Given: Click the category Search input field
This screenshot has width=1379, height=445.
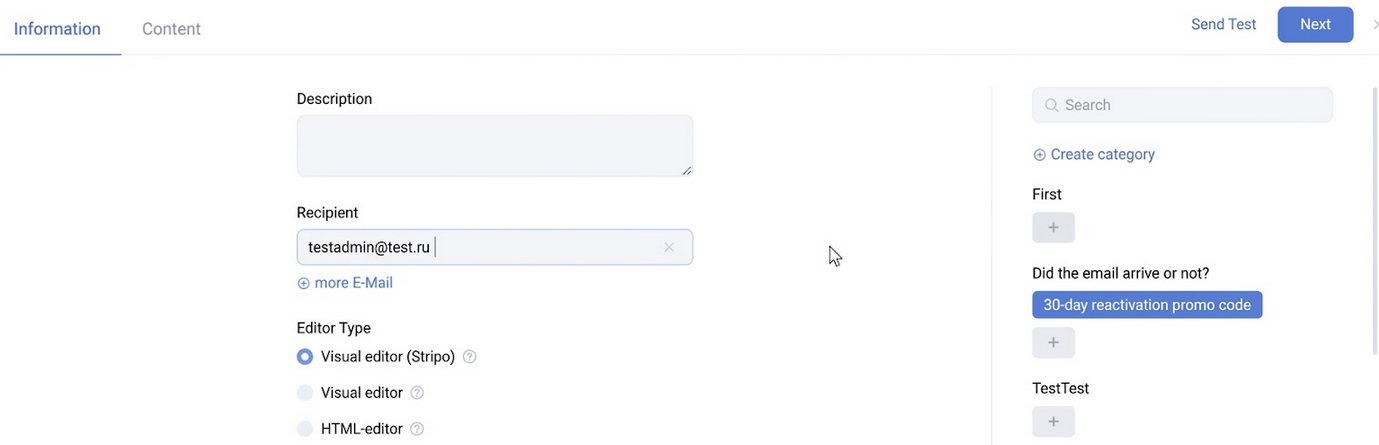Looking at the screenshot, I should point(1190,105).
